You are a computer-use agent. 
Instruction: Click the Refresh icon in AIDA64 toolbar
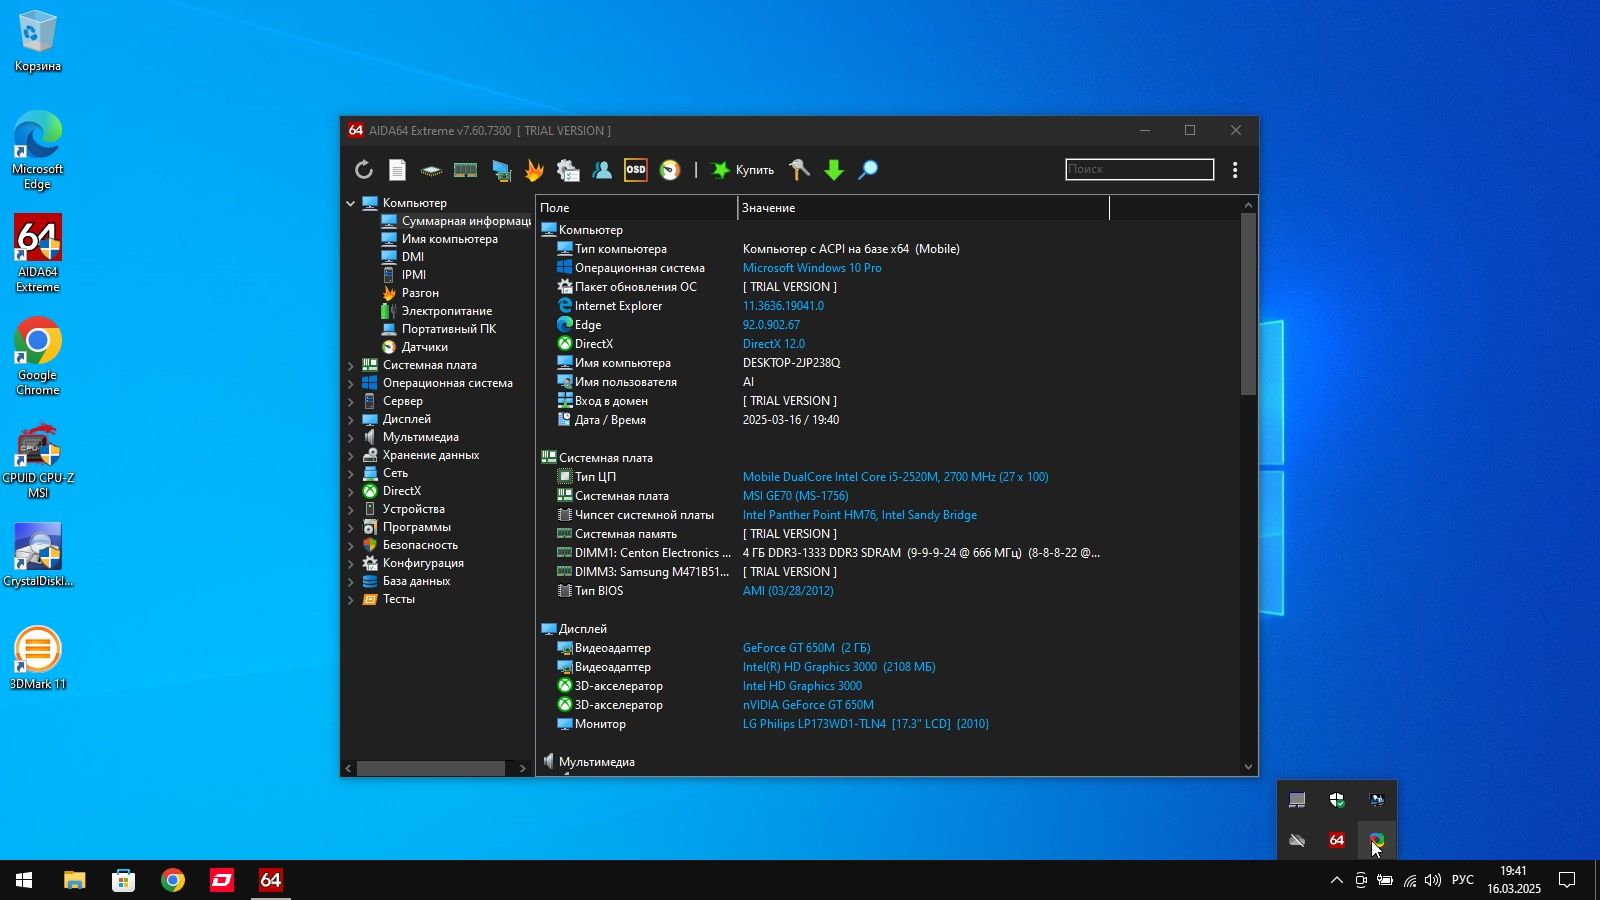click(x=364, y=170)
